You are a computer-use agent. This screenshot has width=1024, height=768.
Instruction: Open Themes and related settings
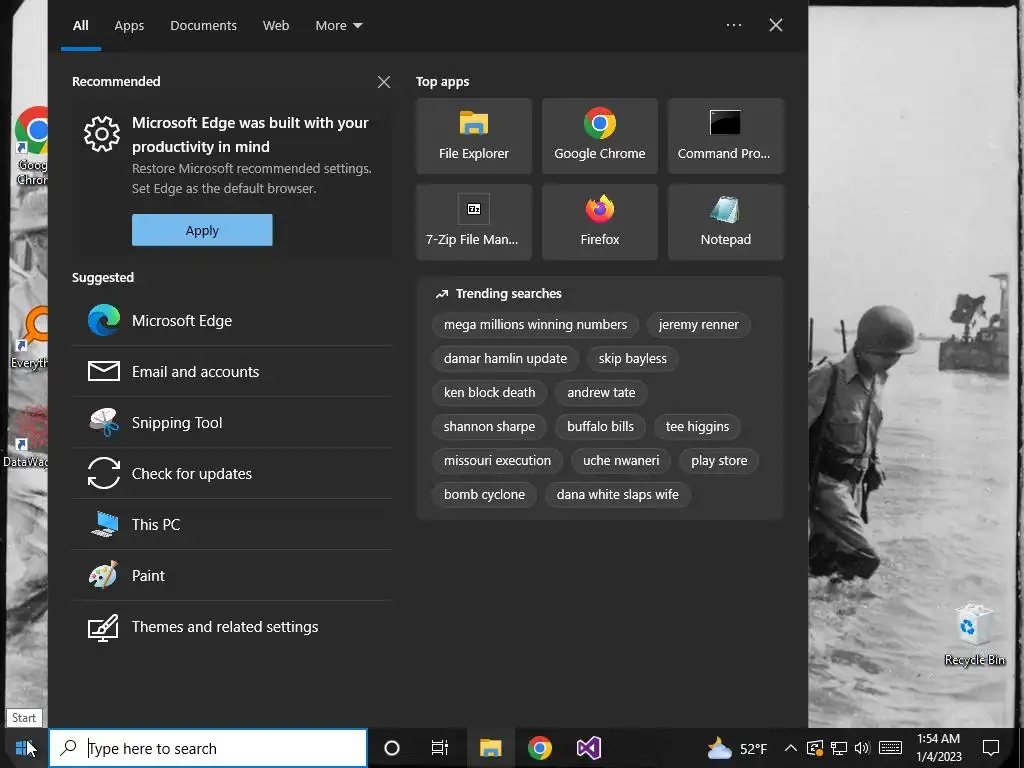point(232,627)
